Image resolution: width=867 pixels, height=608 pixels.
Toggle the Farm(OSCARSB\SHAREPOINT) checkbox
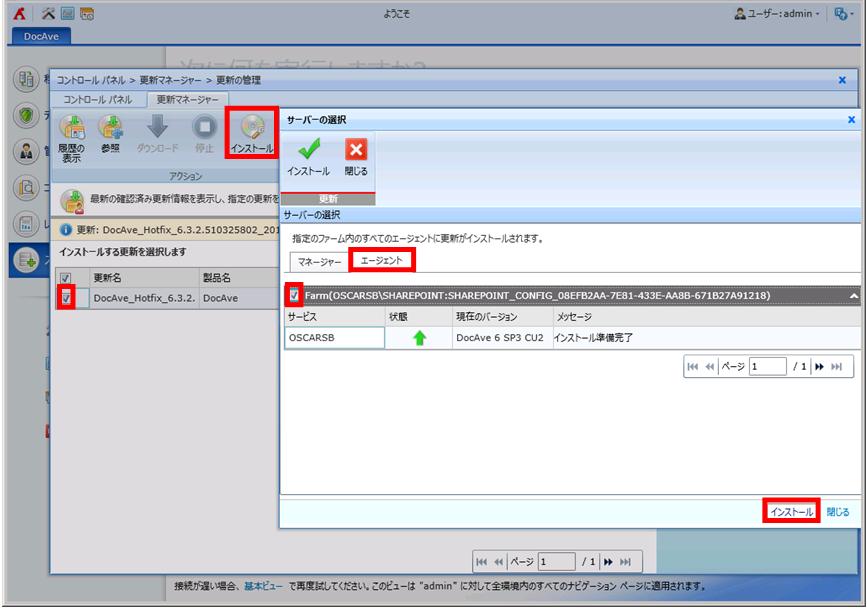click(294, 296)
